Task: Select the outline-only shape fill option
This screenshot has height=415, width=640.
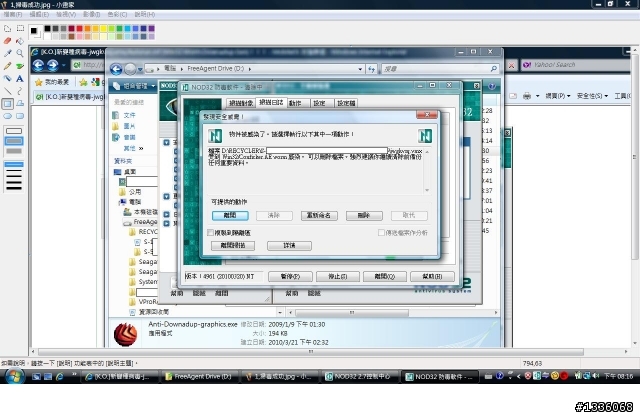Action: (x=14, y=131)
